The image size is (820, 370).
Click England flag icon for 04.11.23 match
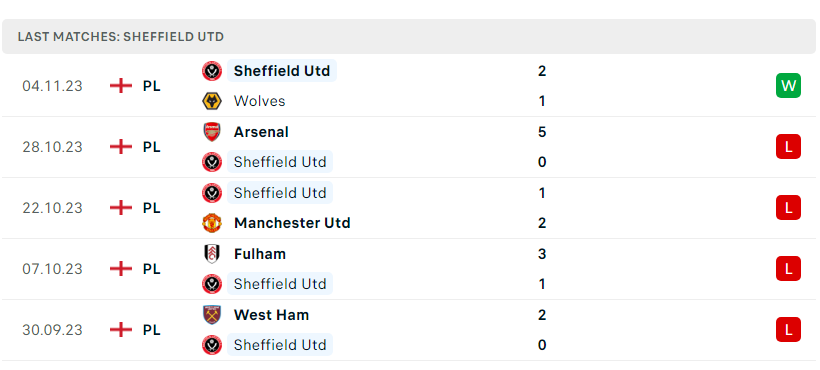point(121,86)
